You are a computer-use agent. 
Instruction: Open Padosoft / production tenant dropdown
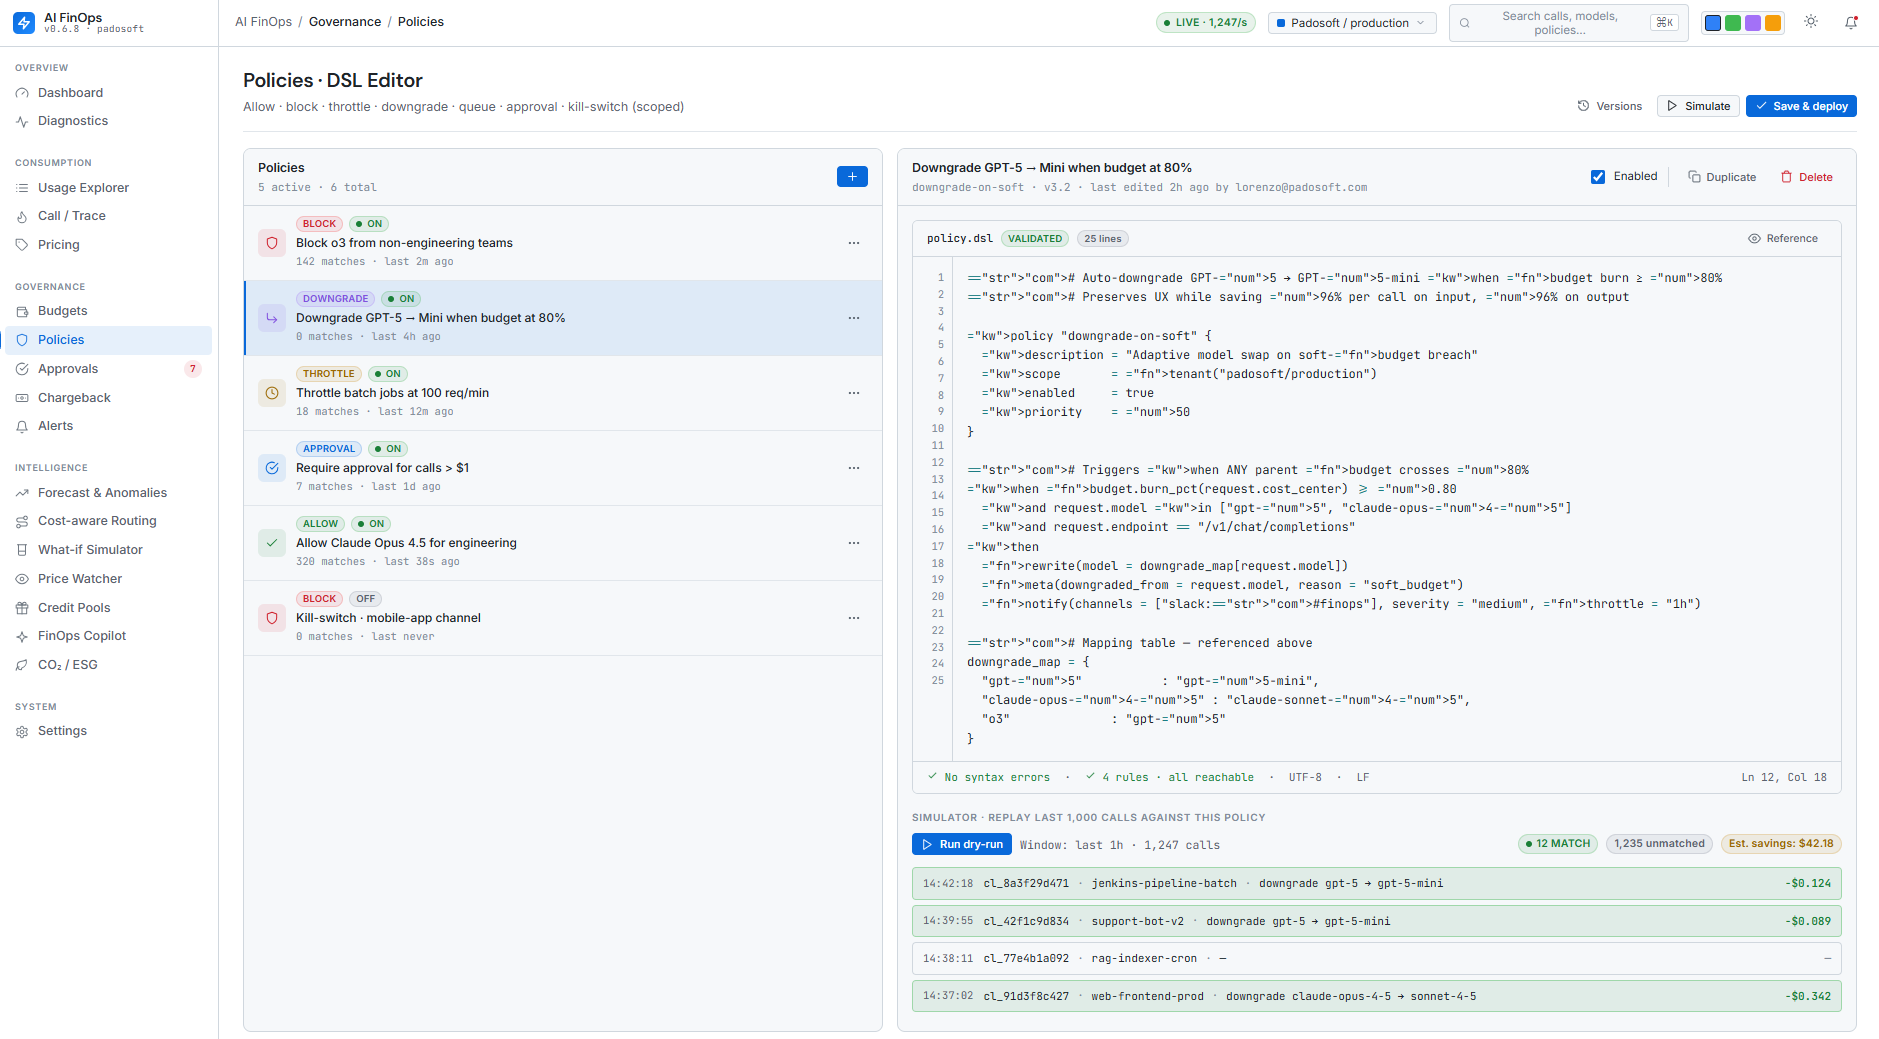tap(1352, 23)
